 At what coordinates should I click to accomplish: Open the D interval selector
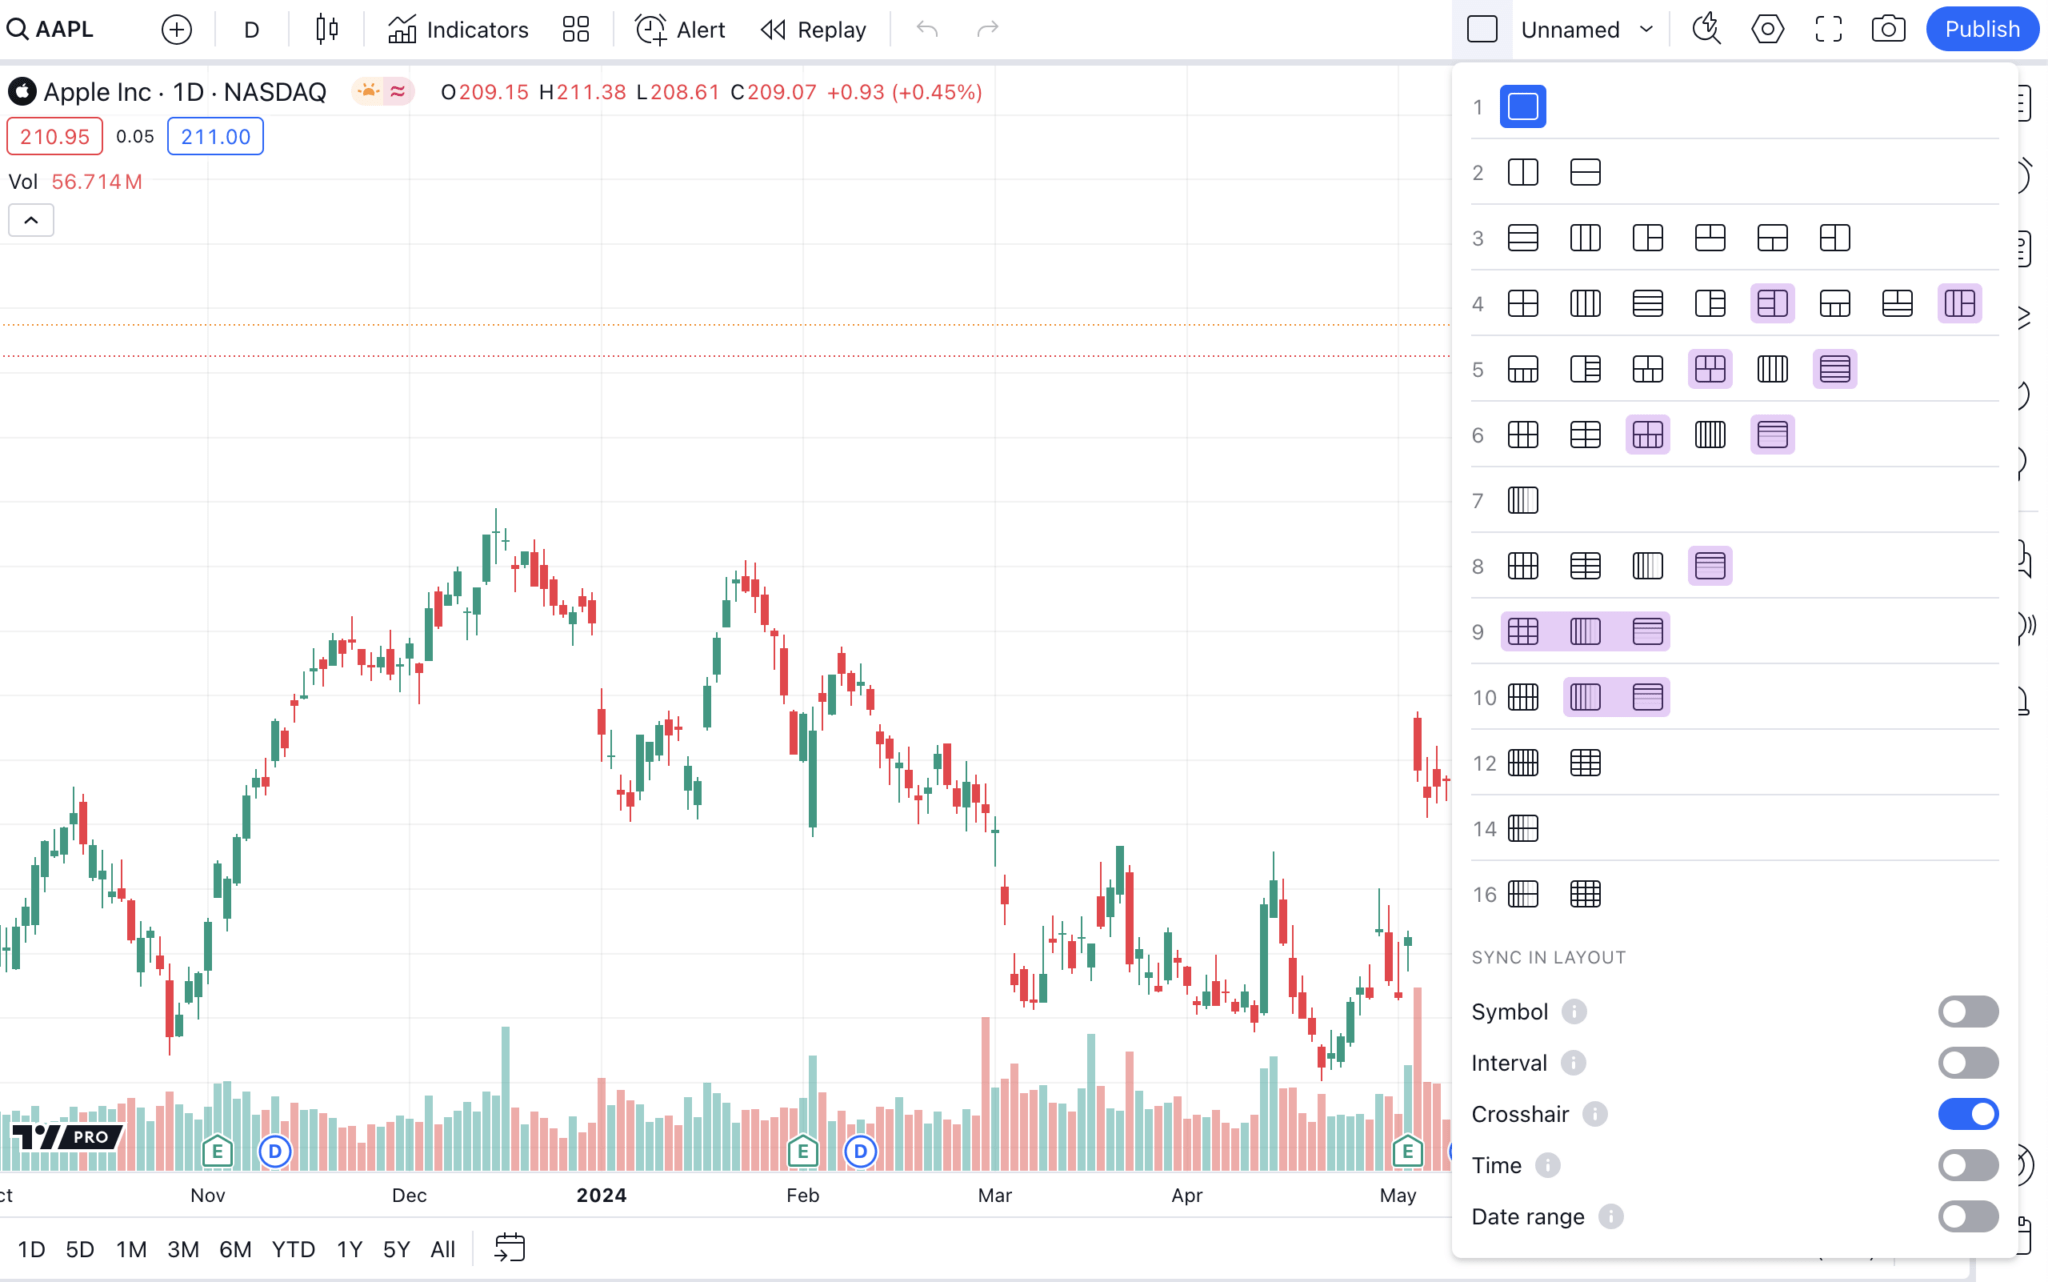[x=251, y=28]
